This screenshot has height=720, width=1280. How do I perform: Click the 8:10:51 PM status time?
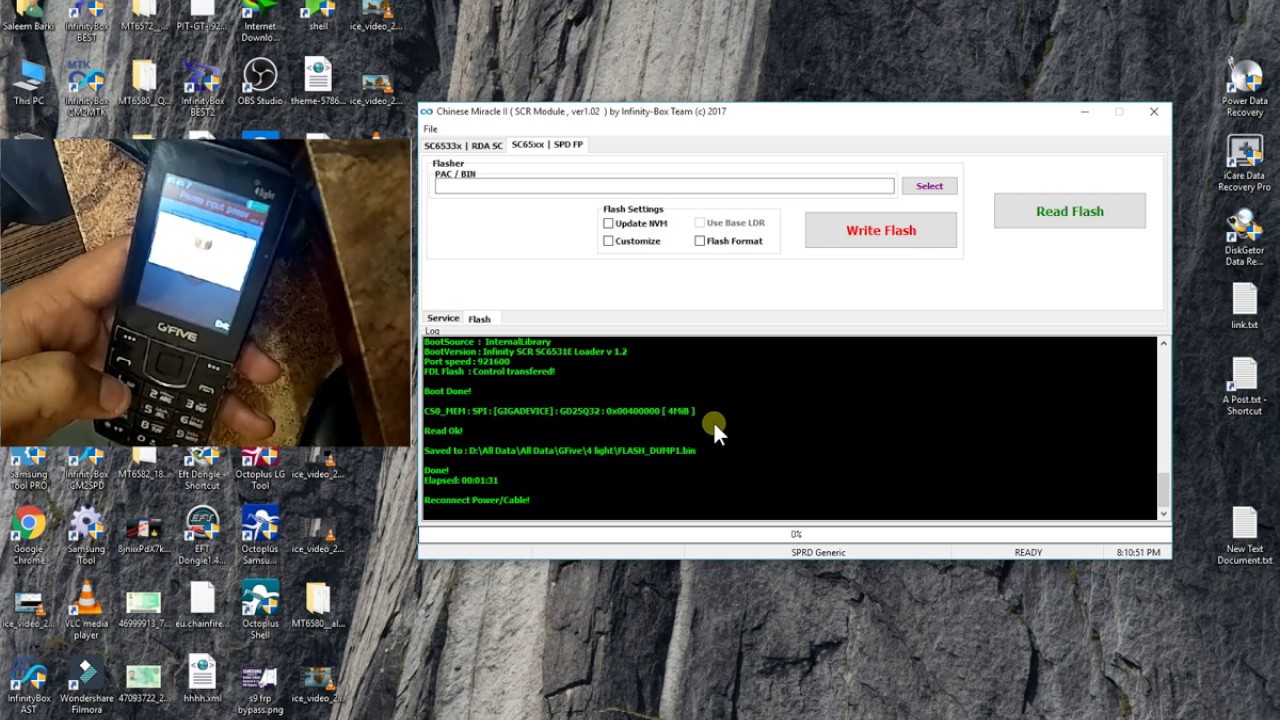pyautogui.click(x=1138, y=552)
